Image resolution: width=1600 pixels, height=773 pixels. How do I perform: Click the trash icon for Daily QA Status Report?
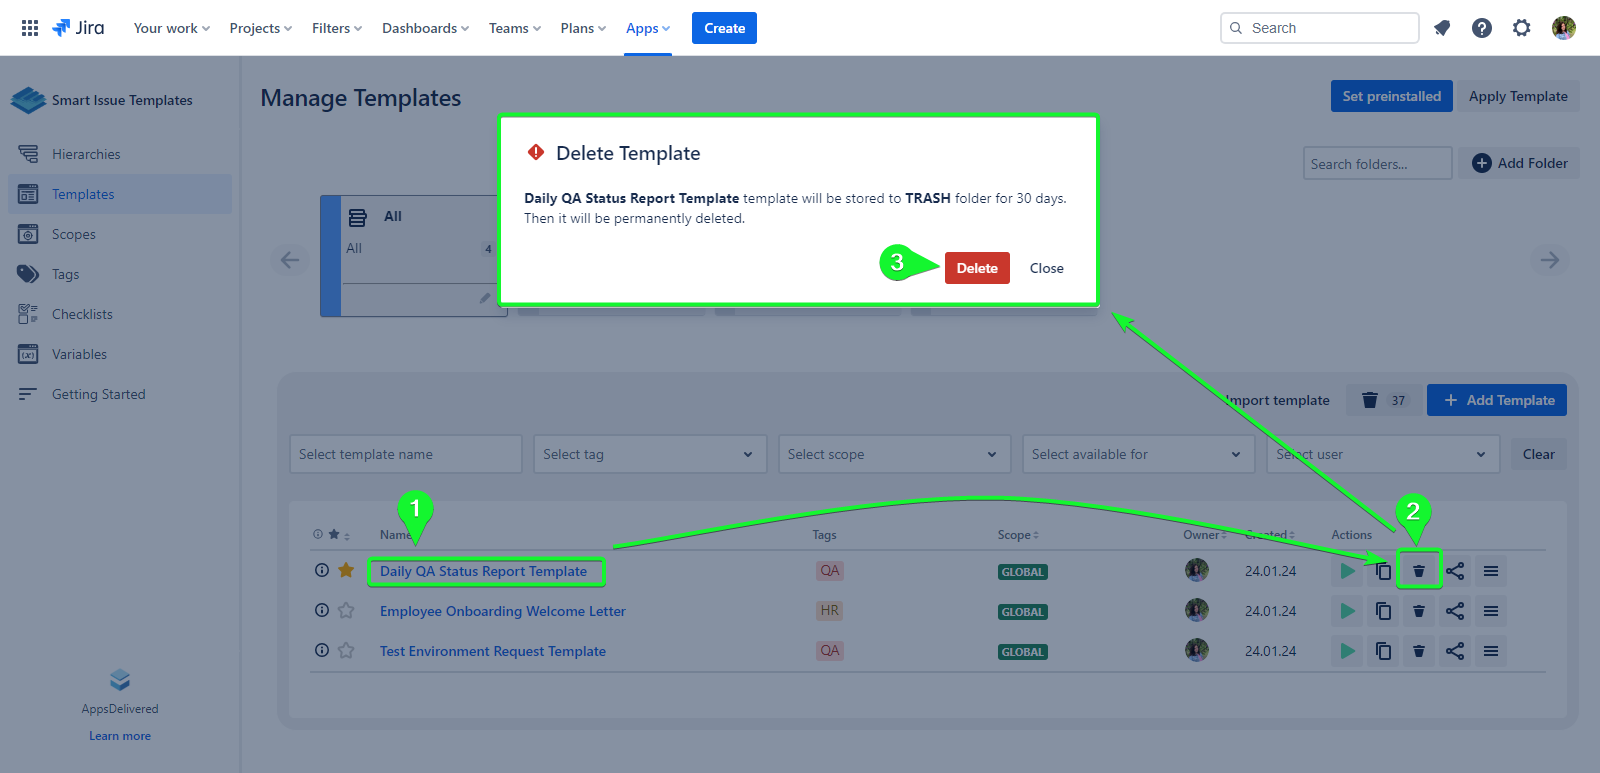pos(1418,571)
